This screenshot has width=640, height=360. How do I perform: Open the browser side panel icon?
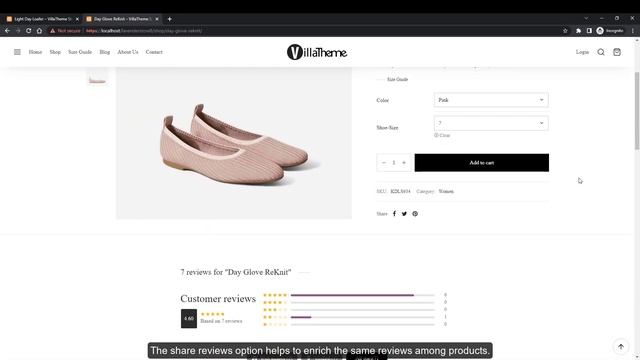click(x=589, y=31)
